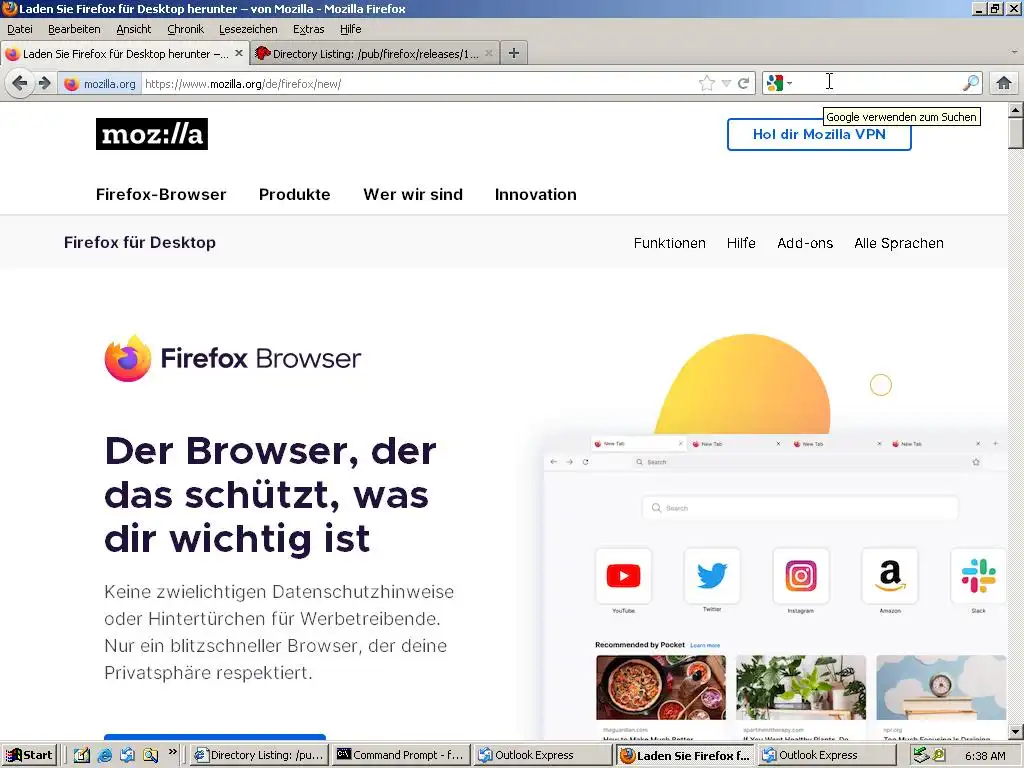Open the Alle Sprachen link

[x=899, y=243]
